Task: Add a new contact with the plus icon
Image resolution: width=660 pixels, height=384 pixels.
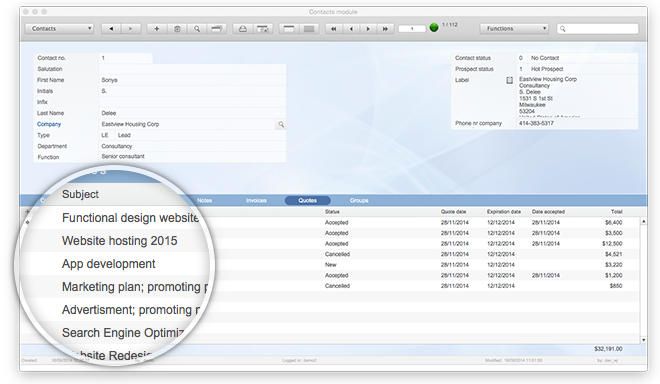Action: click(157, 29)
